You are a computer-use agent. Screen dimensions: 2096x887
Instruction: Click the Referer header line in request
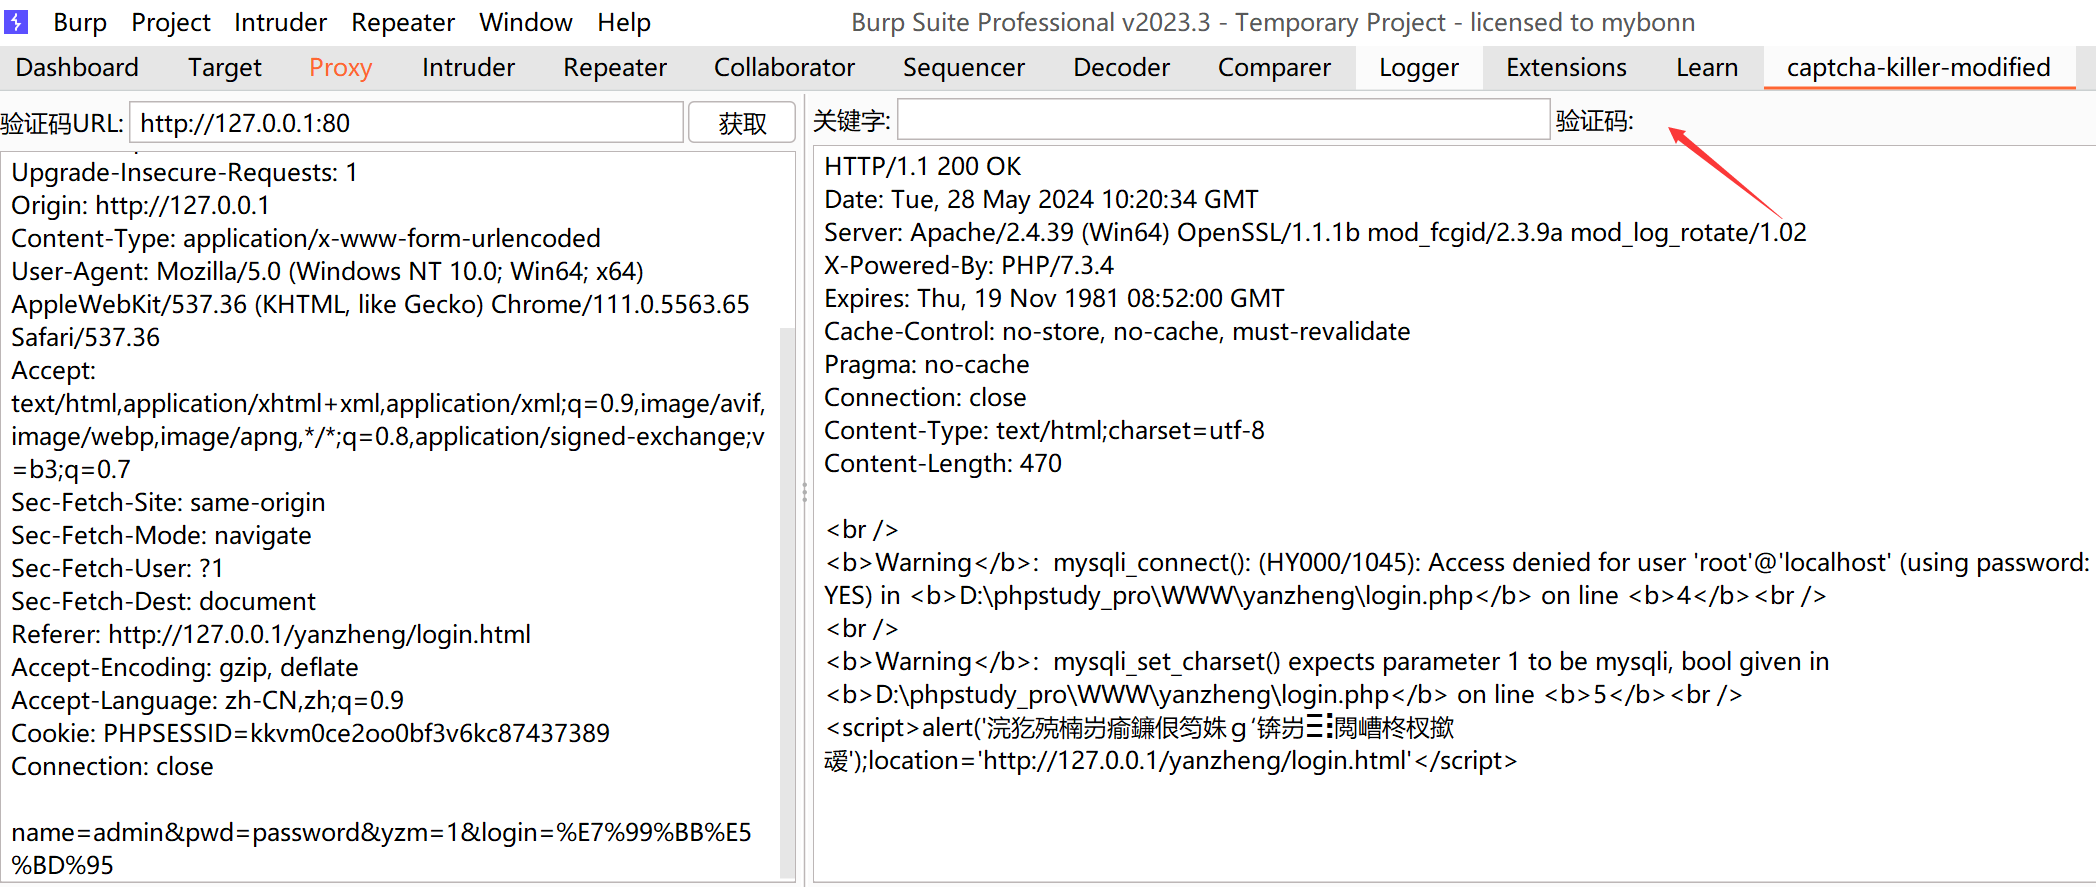[x=271, y=634]
